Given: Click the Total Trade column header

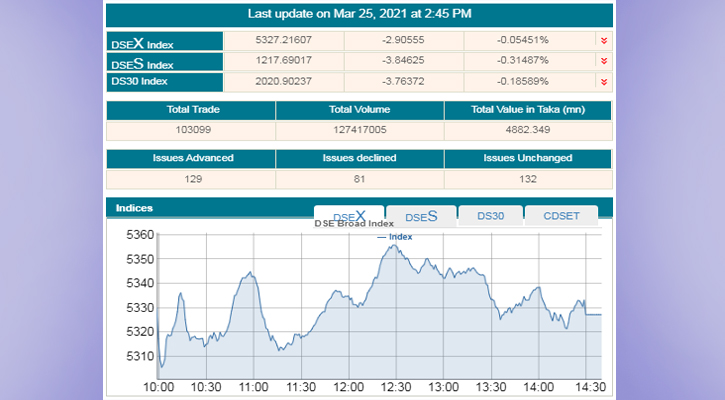Looking at the screenshot, I should point(191,110).
